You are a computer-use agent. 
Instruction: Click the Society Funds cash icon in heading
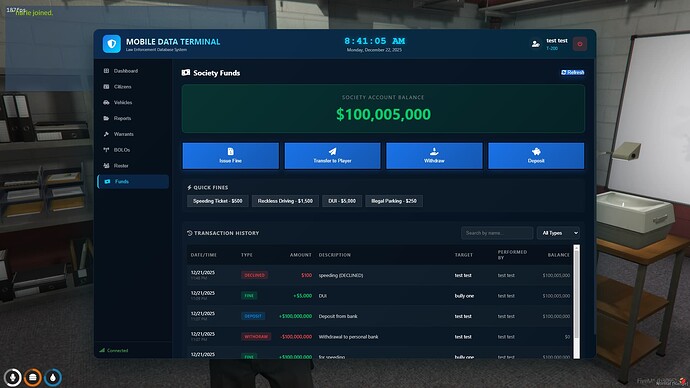tap(186, 73)
